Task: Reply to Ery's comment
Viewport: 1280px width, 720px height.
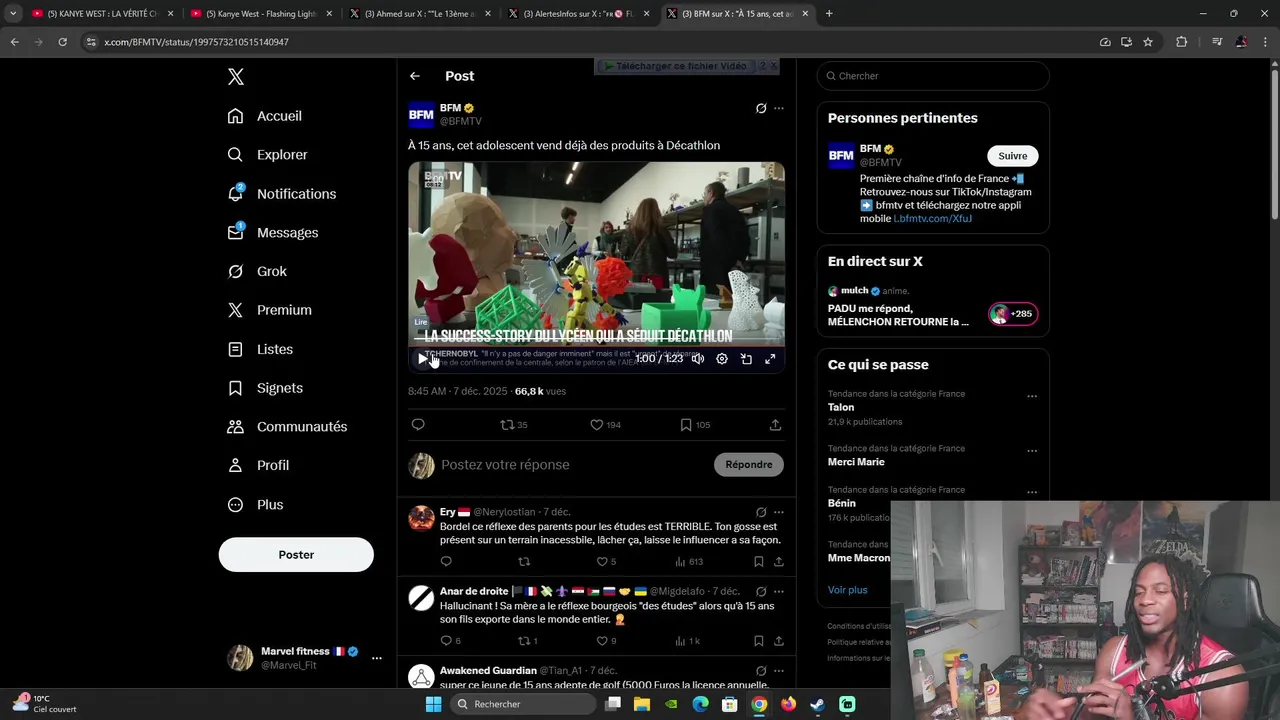Action: [x=446, y=562]
